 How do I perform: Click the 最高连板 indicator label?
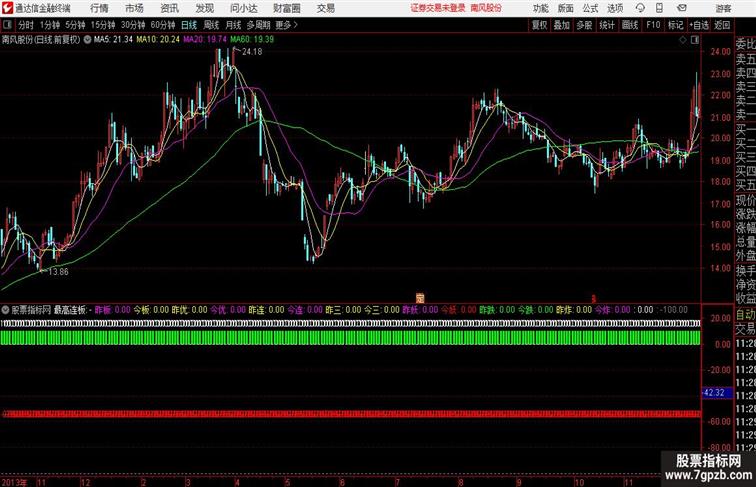coord(70,310)
